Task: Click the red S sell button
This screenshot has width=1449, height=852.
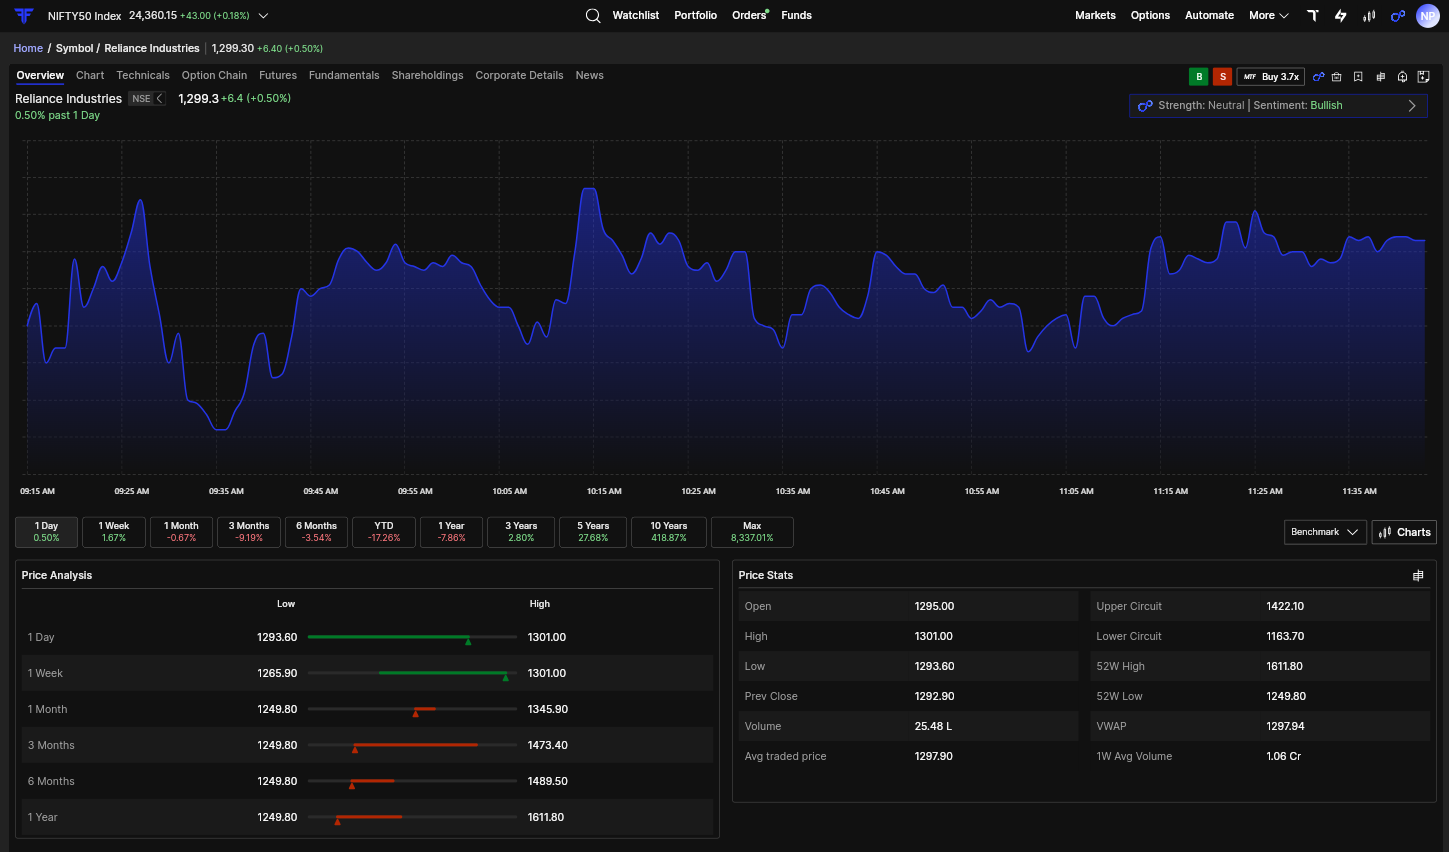Action: pos(1222,77)
